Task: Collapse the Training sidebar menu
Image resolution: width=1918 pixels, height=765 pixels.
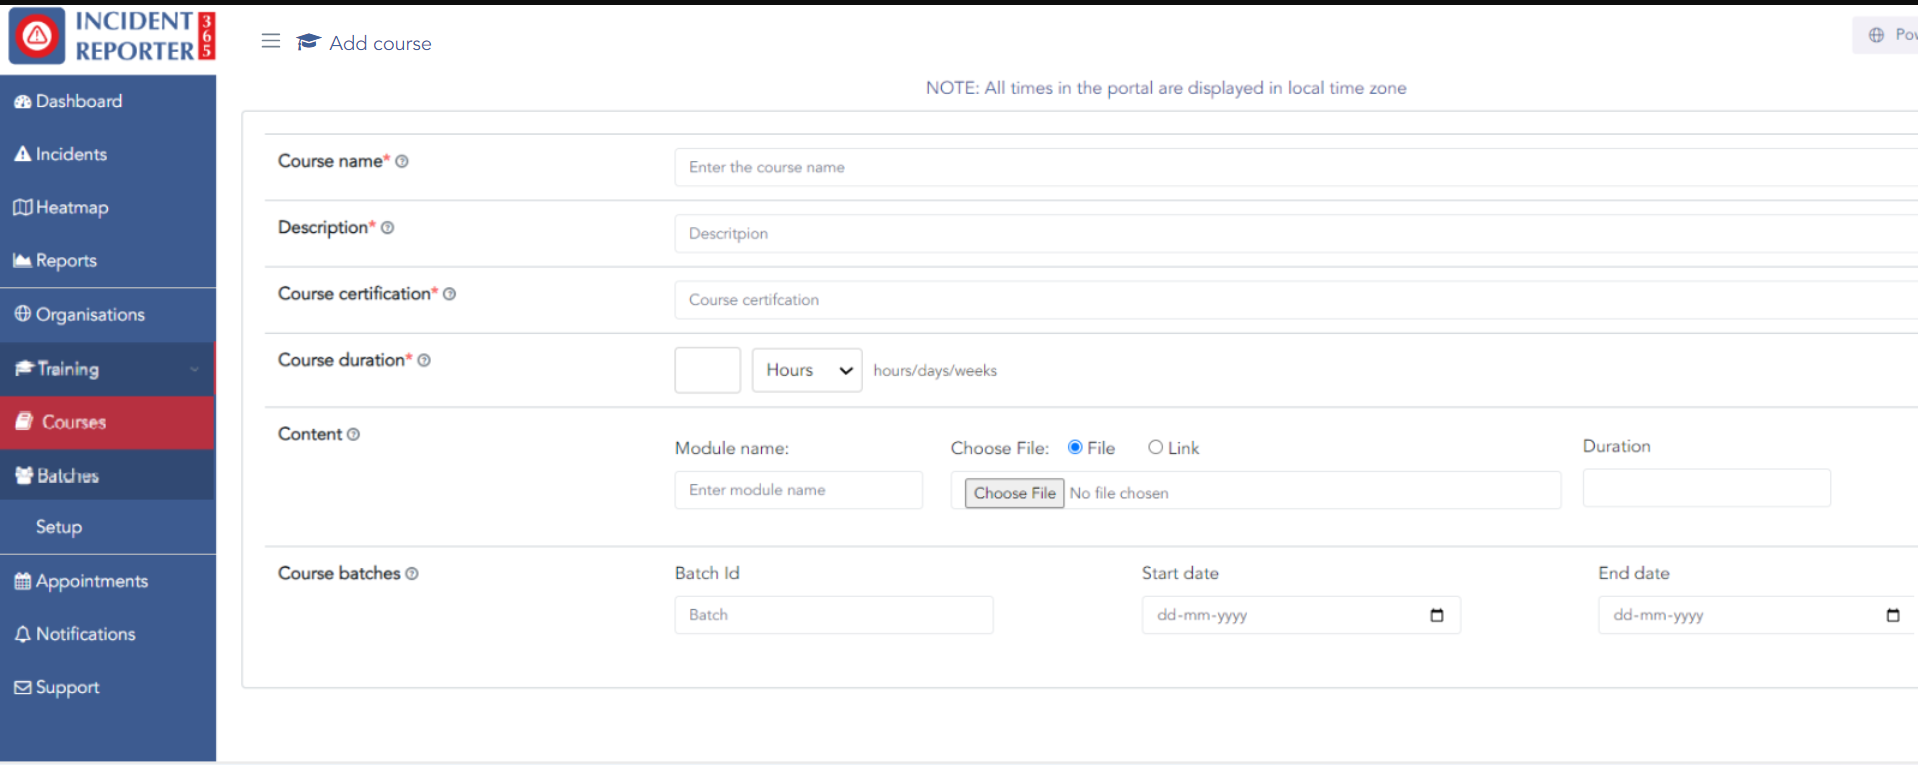Action: (107, 369)
